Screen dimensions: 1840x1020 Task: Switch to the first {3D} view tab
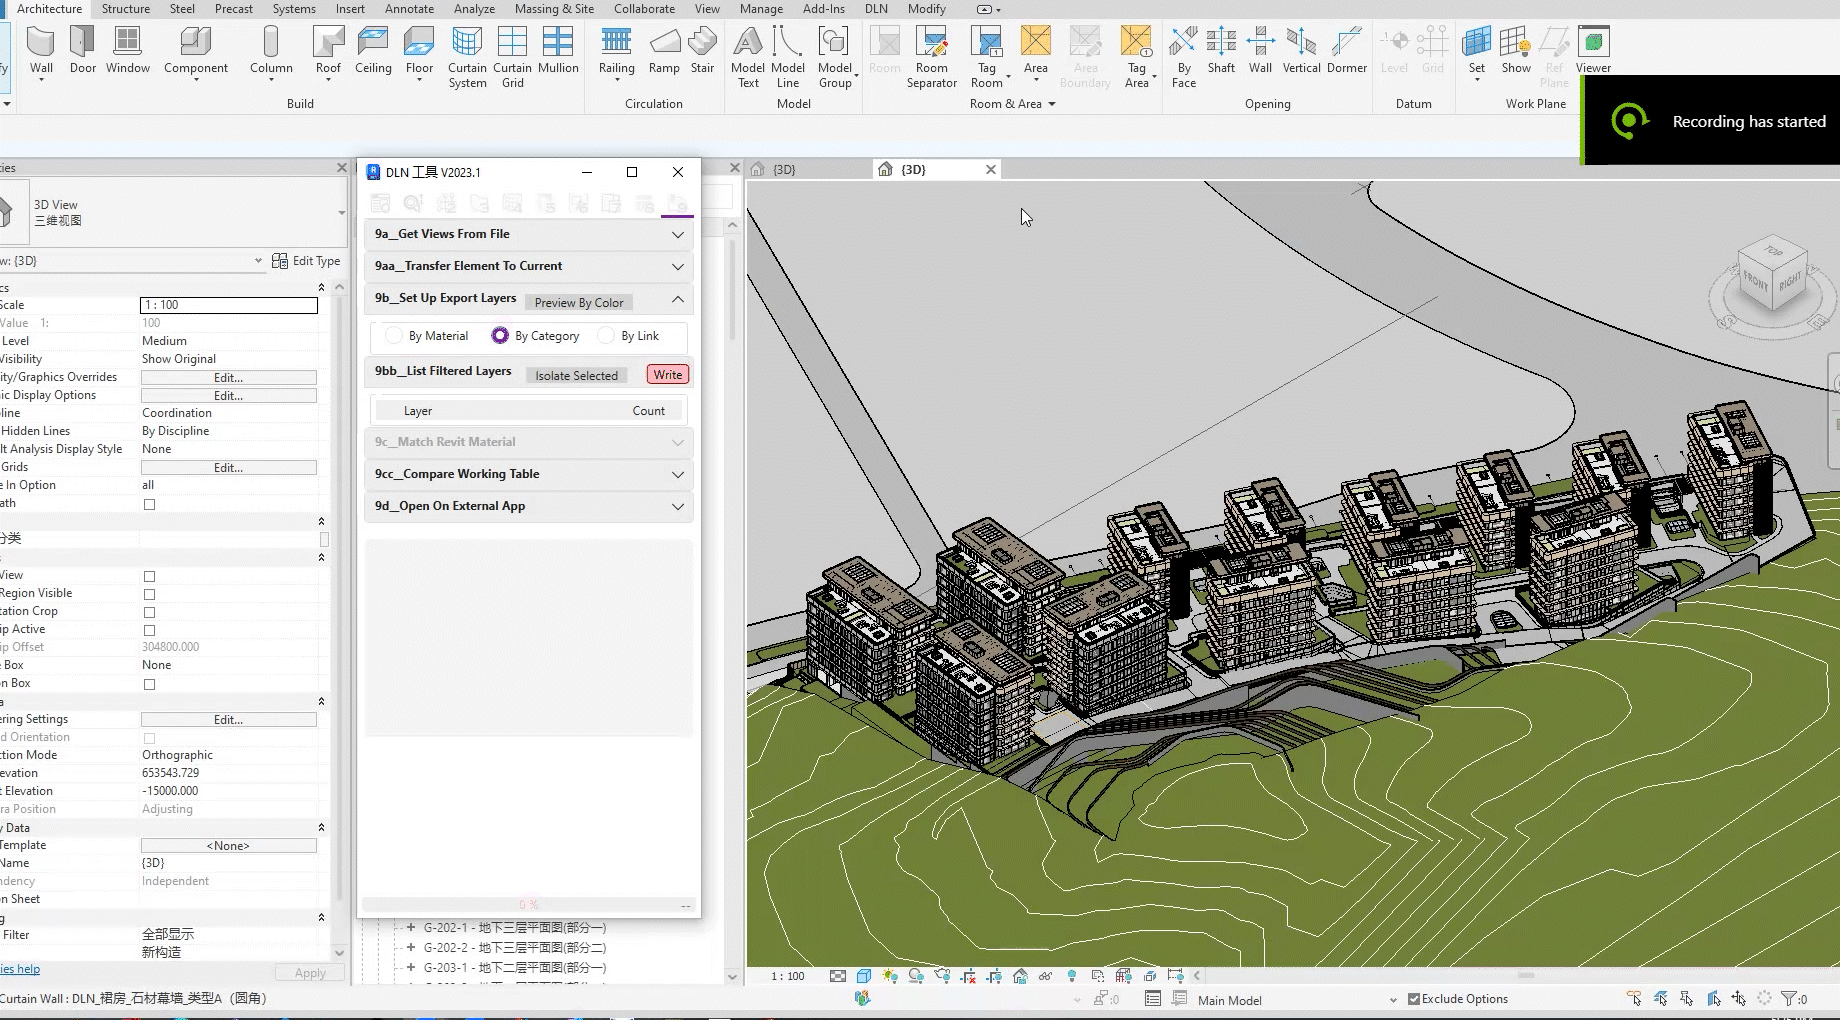click(785, 170)
